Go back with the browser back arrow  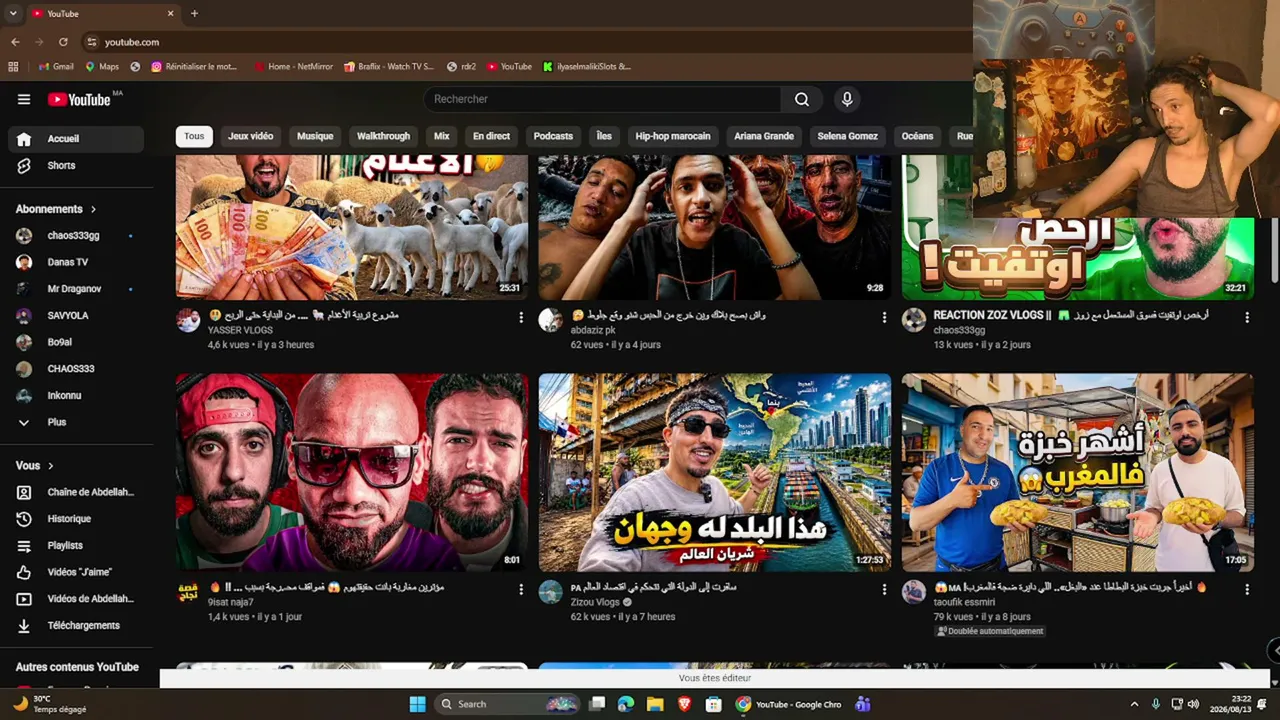(x=15, y=42)
